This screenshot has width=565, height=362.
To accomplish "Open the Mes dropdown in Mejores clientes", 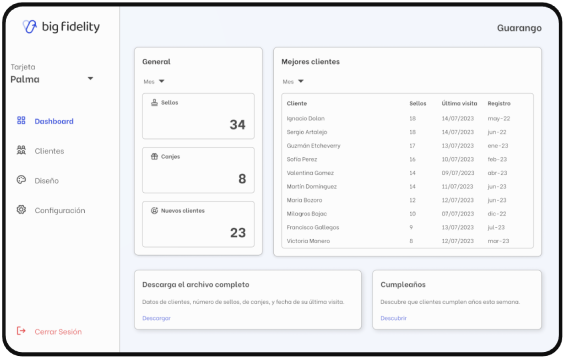I will (293, 82).
